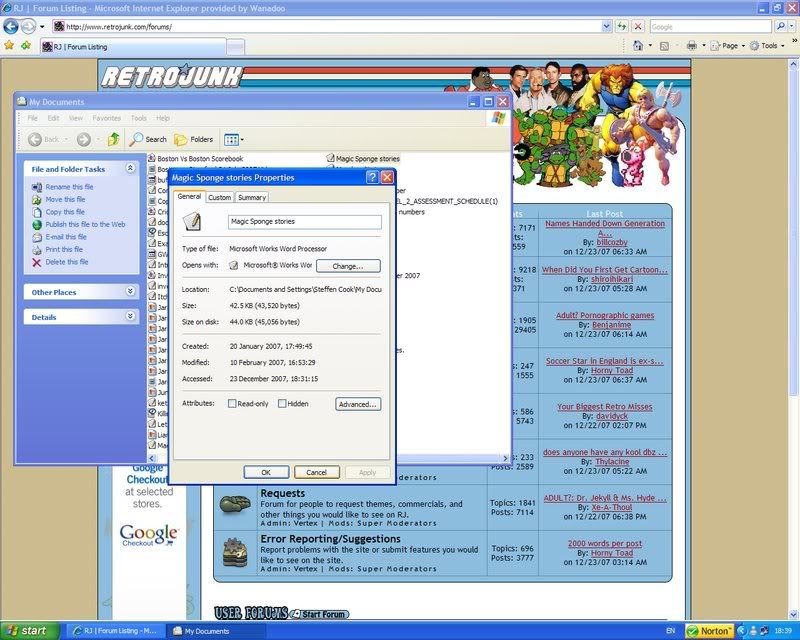Open the Windows Start button
This screenshot has width=800, height=640.
30,631
